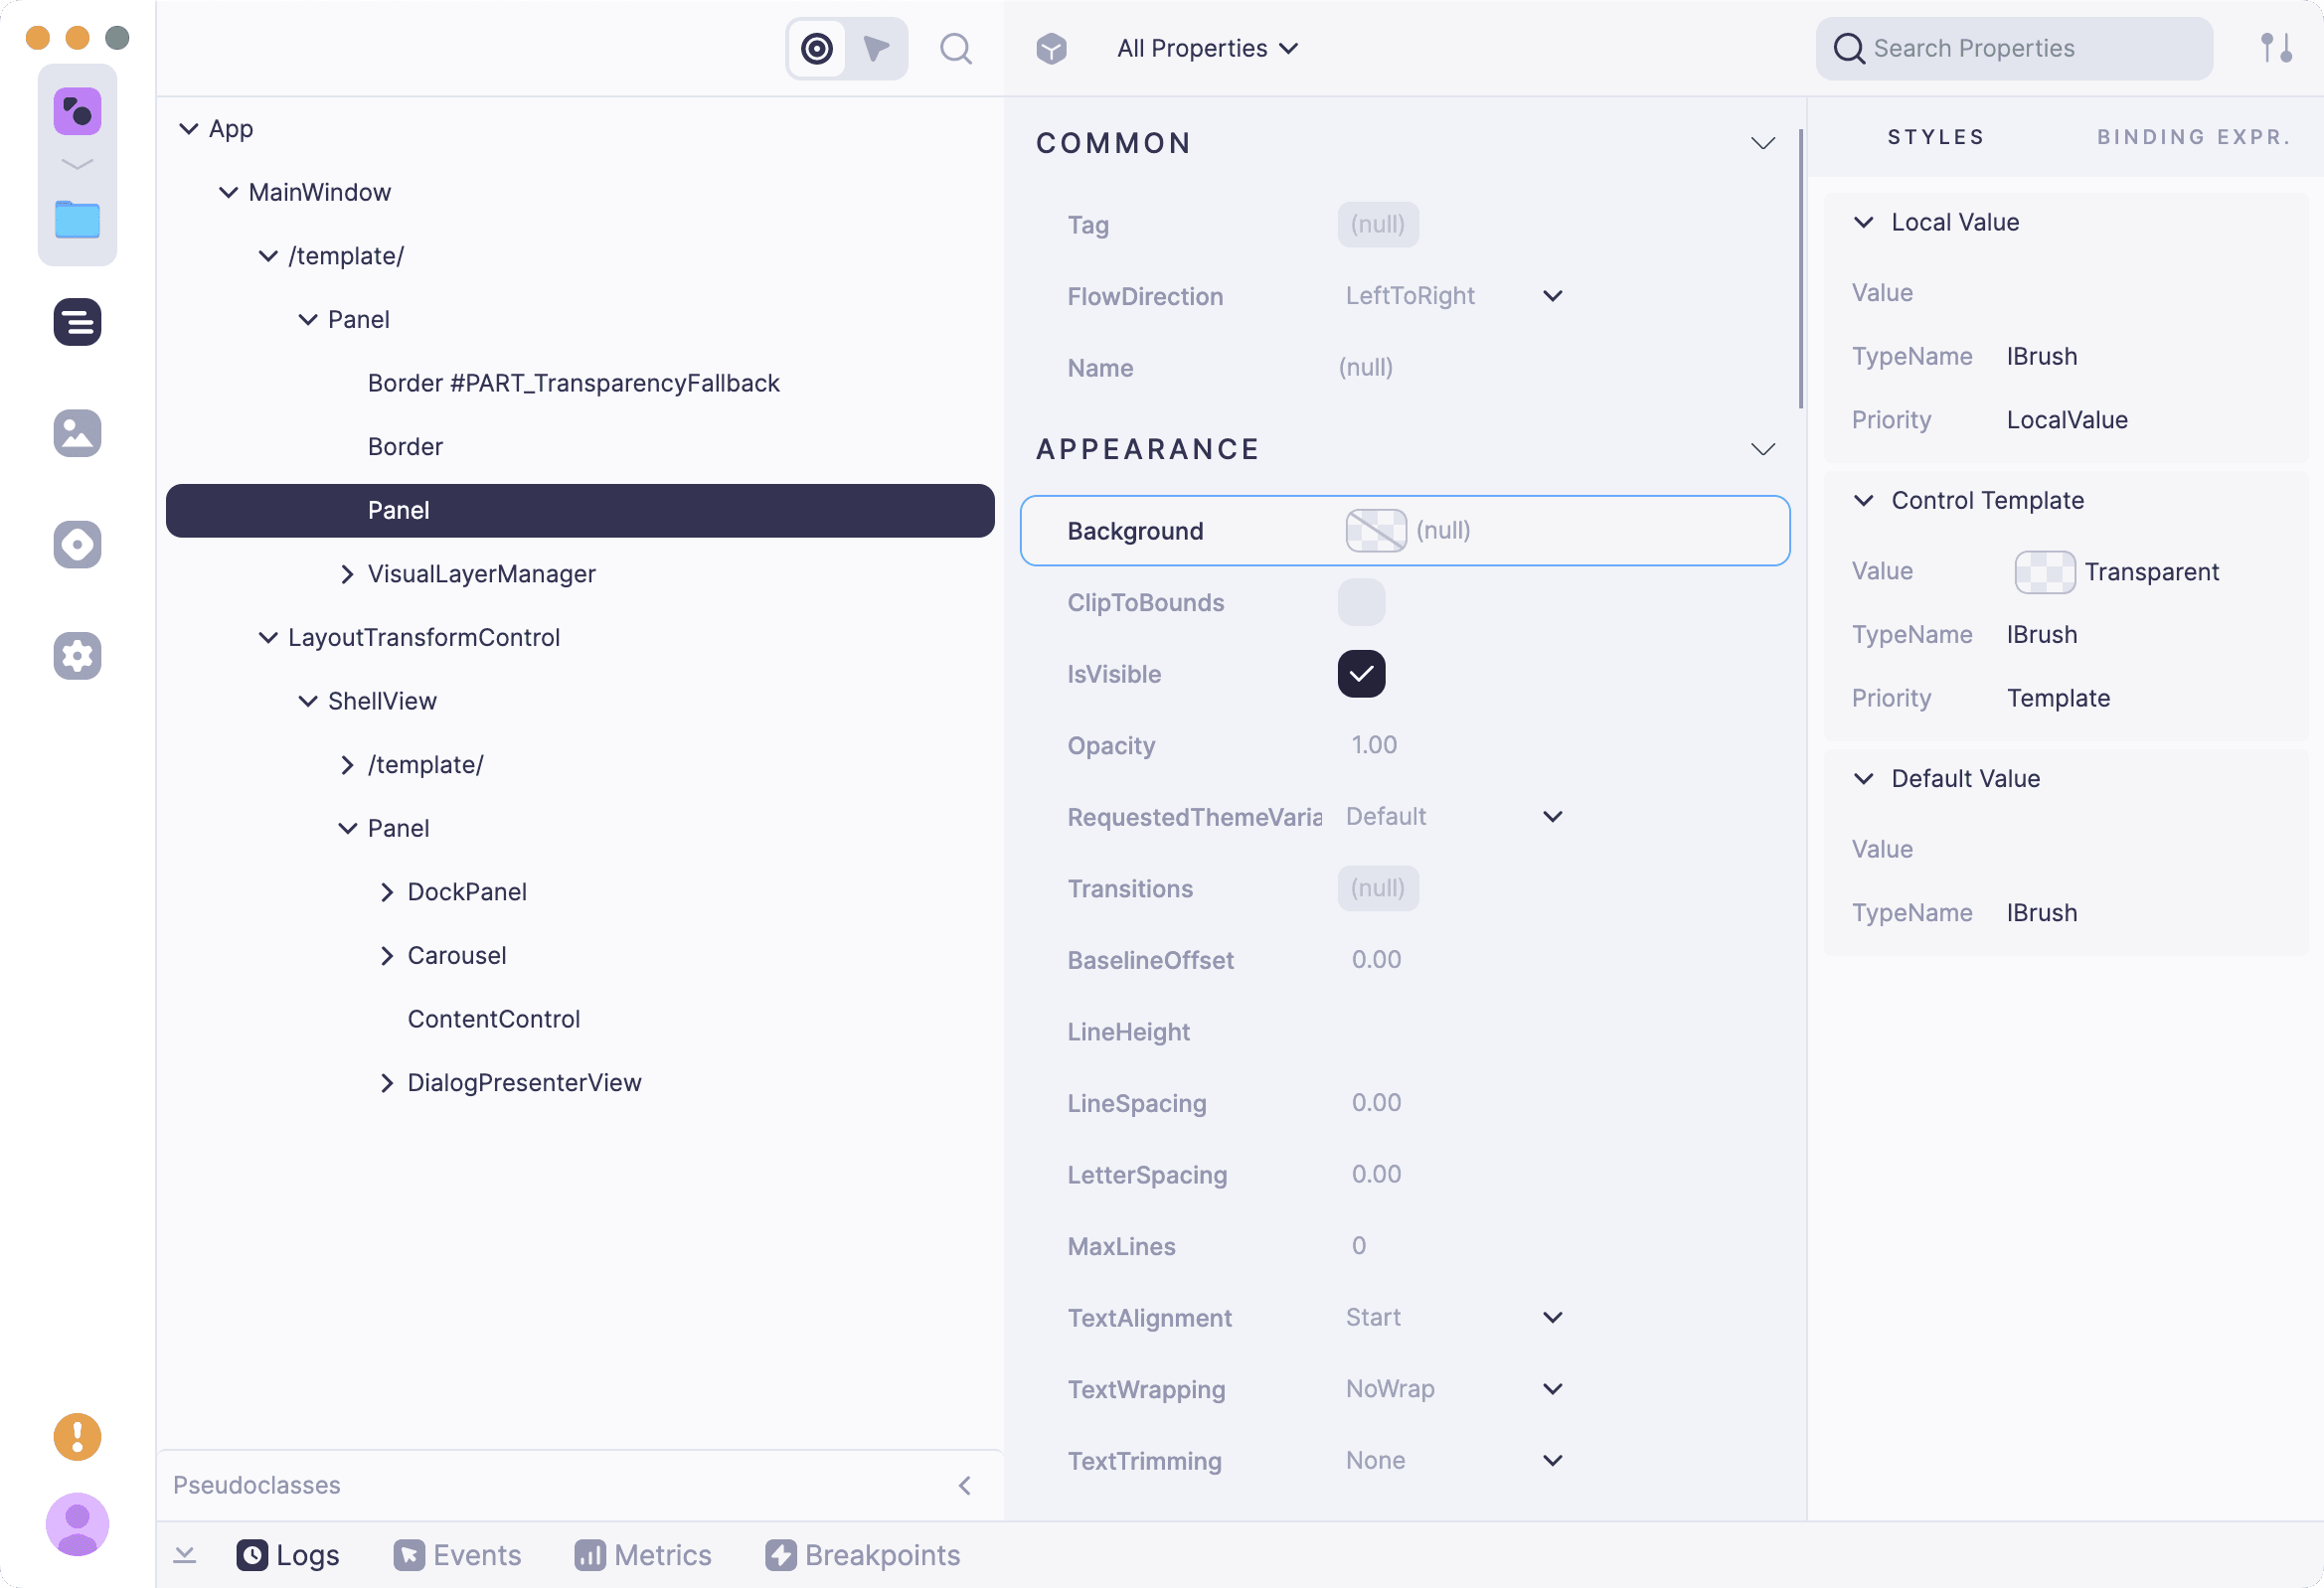
Task: Switch to the Binding Expr. tab
Action: point(2193,137)
